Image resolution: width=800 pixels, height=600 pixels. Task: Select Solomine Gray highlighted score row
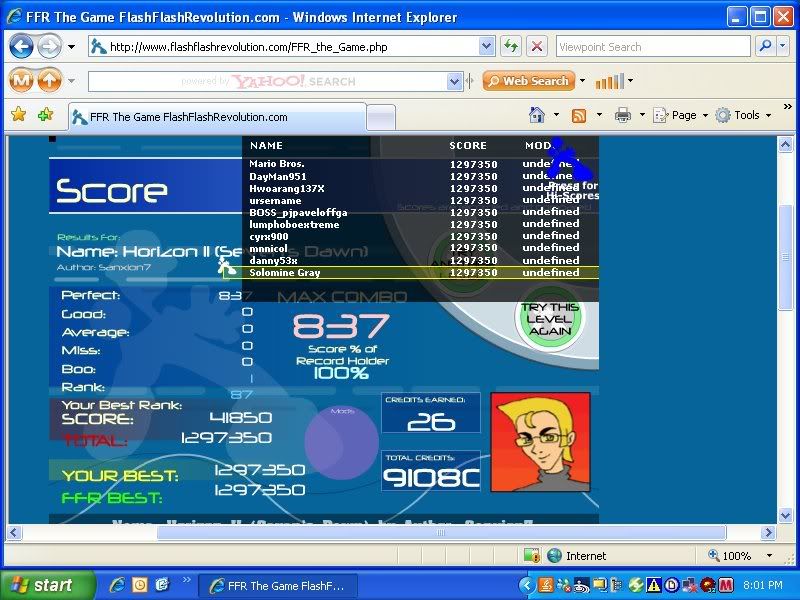point(420,272)
